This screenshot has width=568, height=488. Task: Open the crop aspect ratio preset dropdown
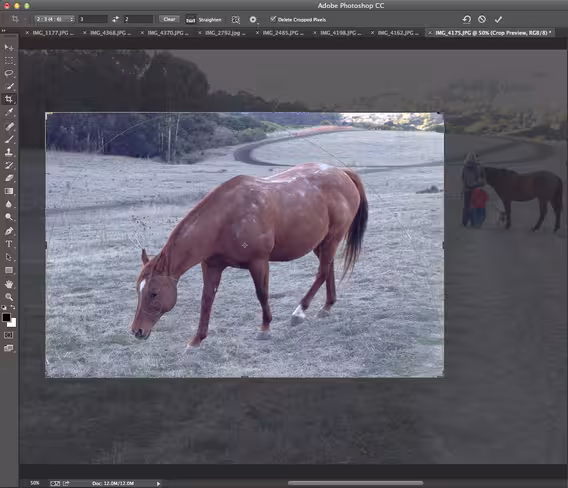[55, 19]
